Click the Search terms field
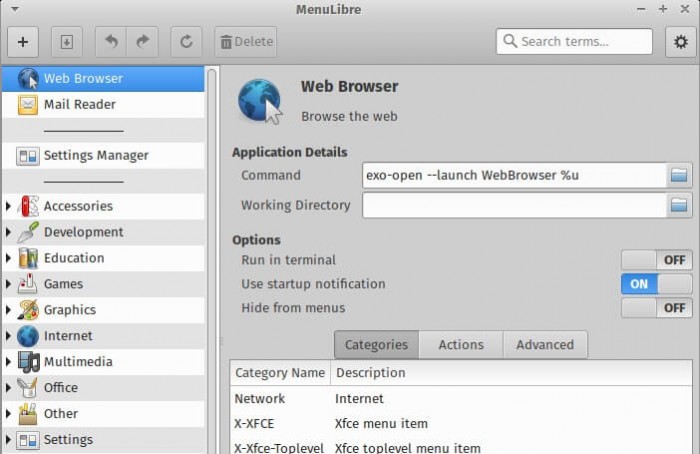This screenshot has width=700, height=454. pos(574,42)
